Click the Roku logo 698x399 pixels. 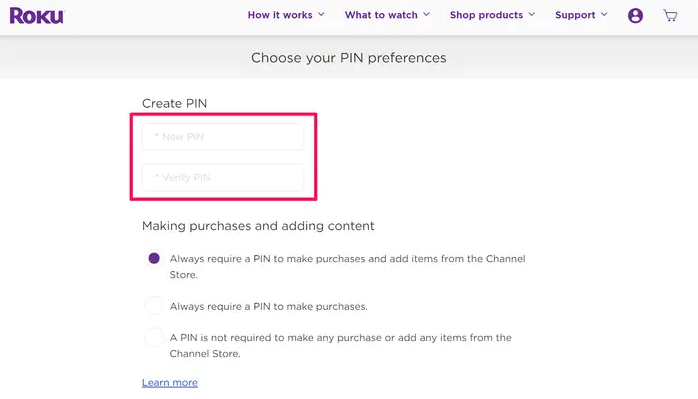[x=37, y=16]
